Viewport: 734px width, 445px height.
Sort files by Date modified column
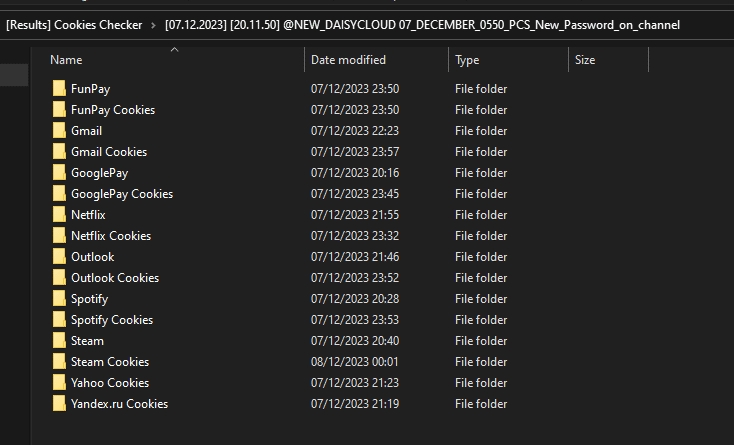tap(348, 60)
